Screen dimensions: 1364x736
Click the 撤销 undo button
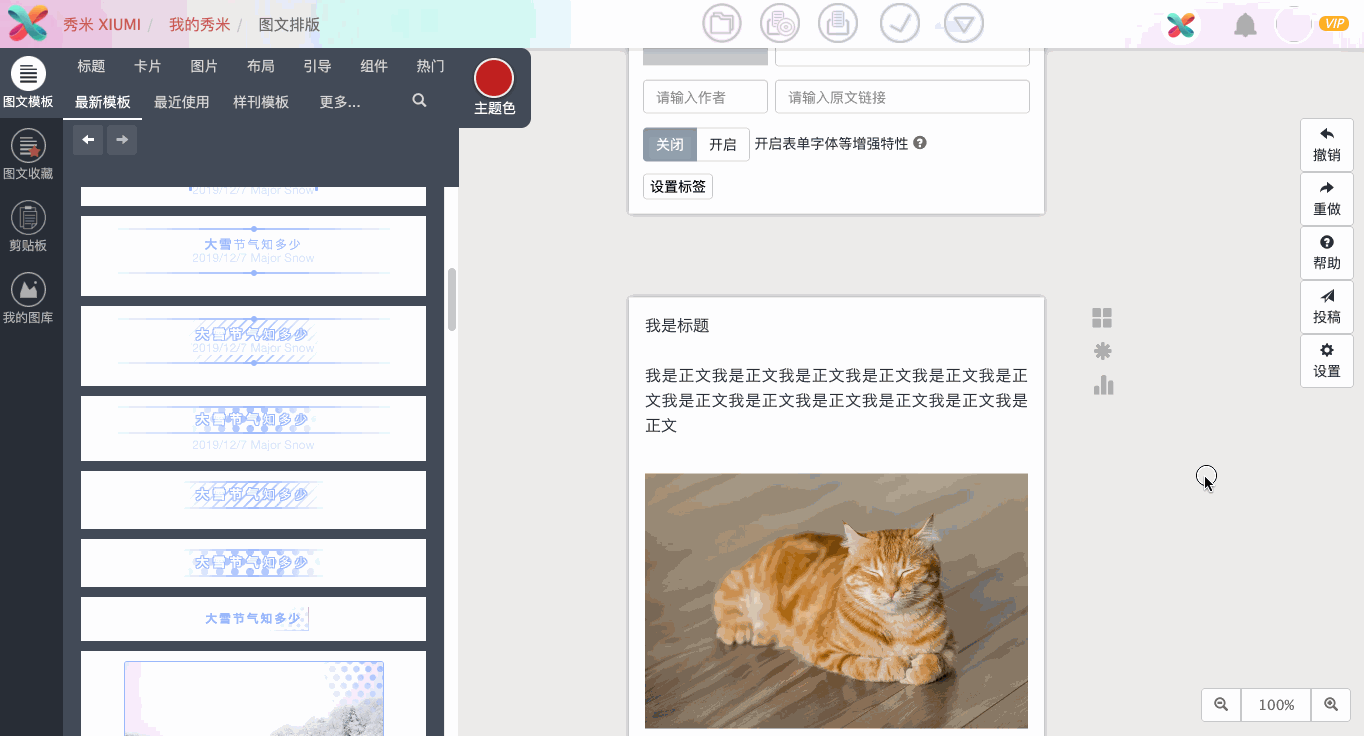[1327, 145]
